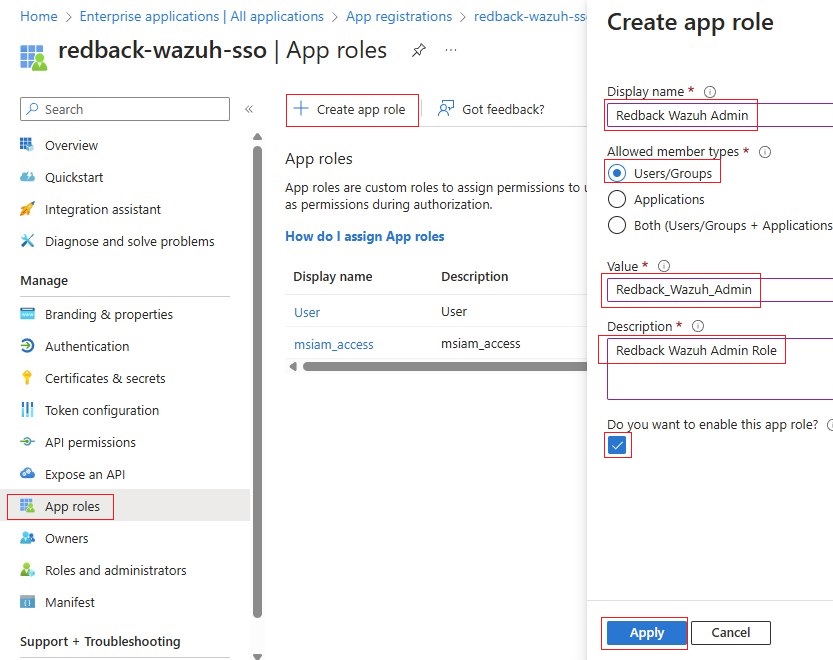Cancel creating the app role
This screenshot has height=660, width=833.
tap(730, 632)
